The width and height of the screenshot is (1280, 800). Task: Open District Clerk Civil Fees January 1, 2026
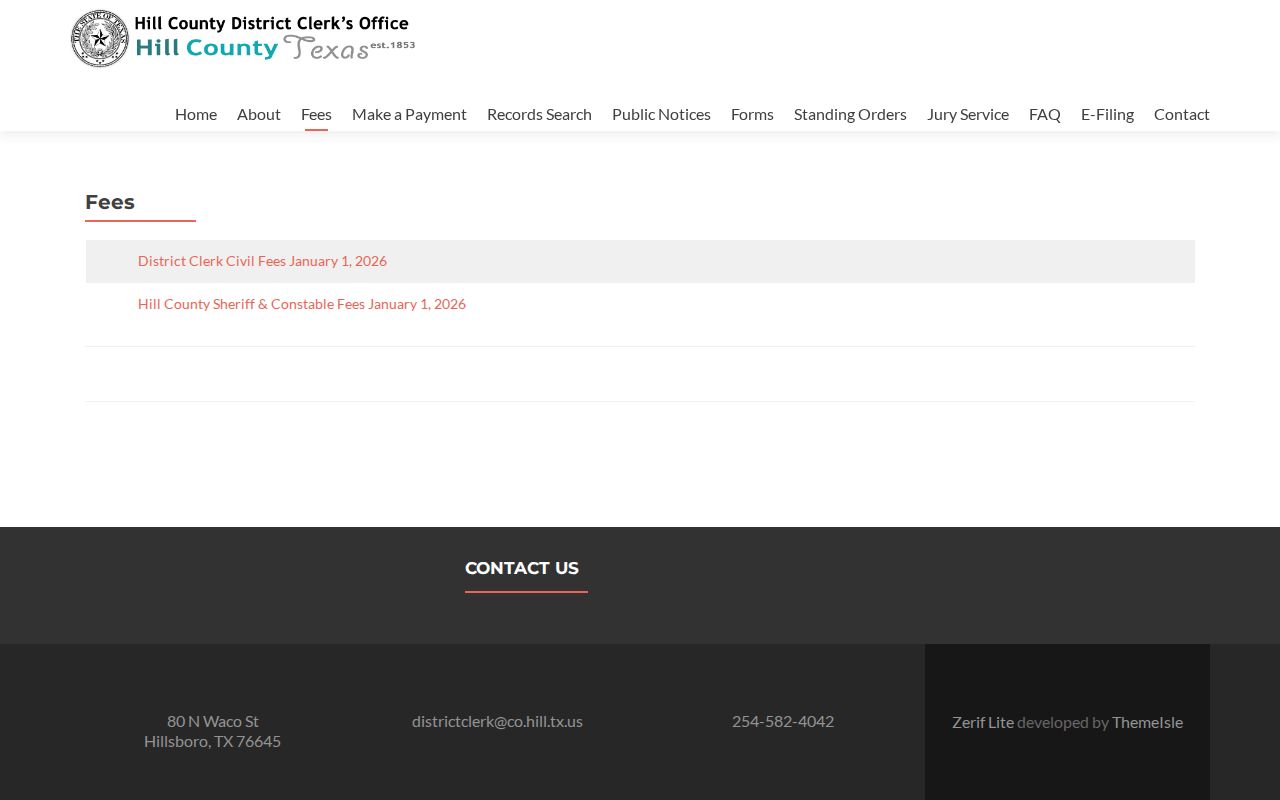[x=262, y=261]
